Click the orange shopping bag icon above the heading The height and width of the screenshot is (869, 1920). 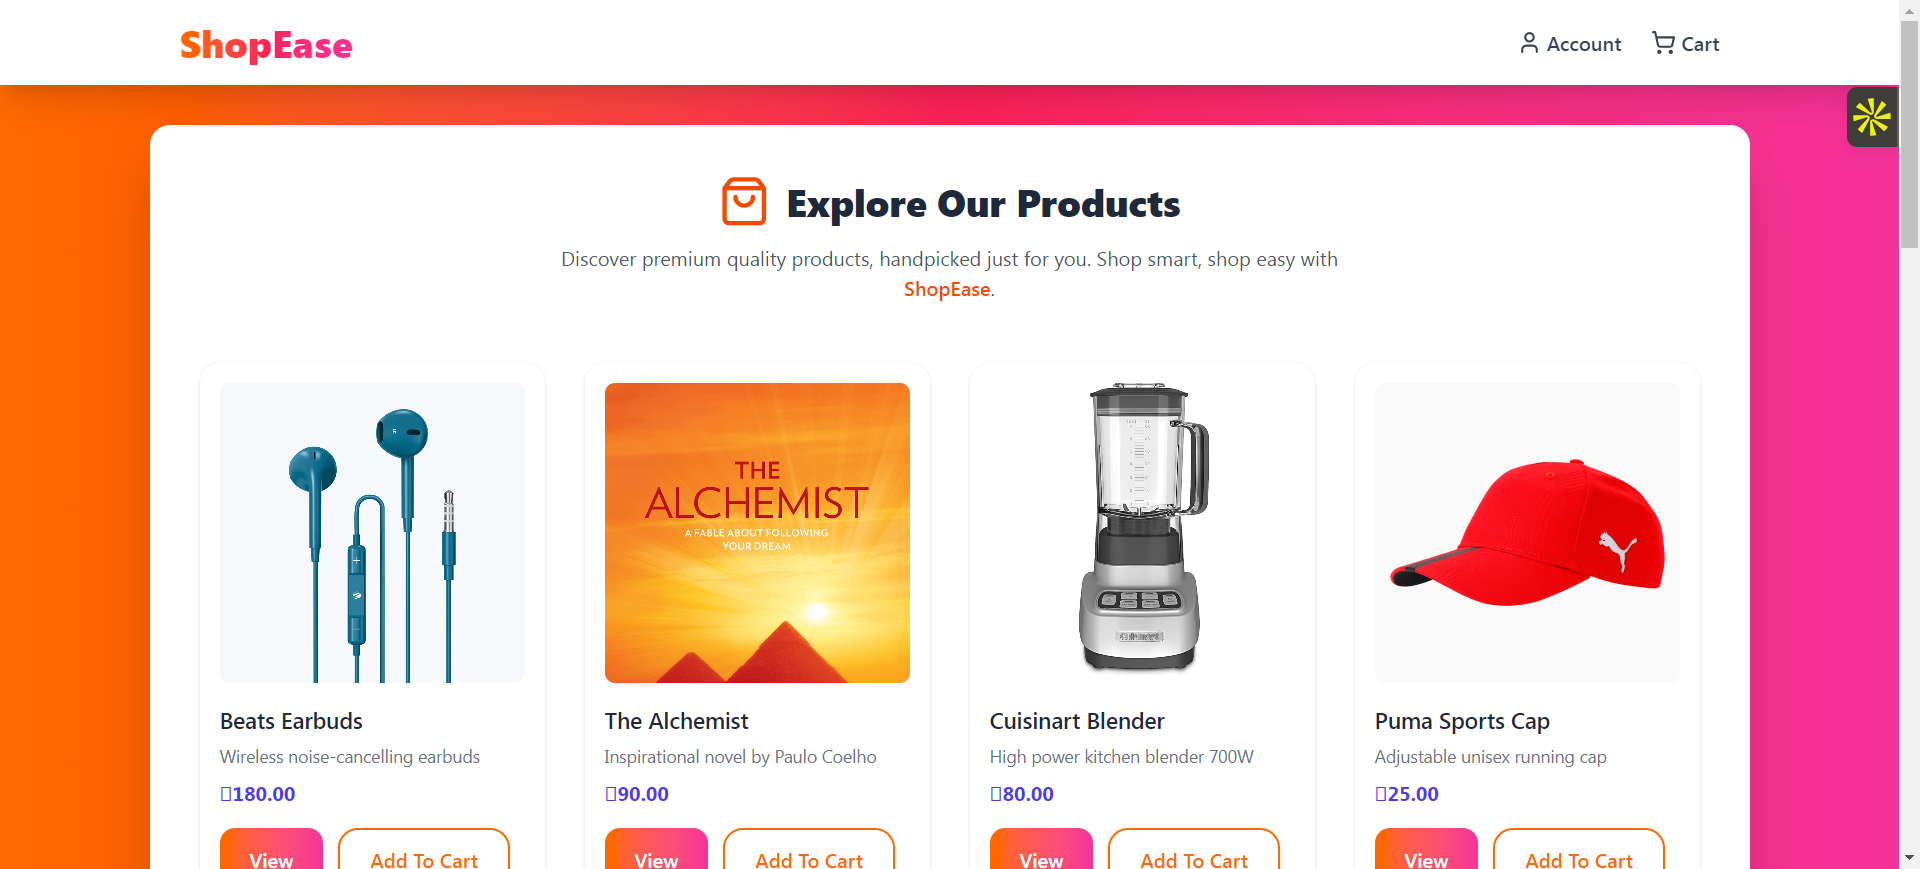tap(743, 201)
